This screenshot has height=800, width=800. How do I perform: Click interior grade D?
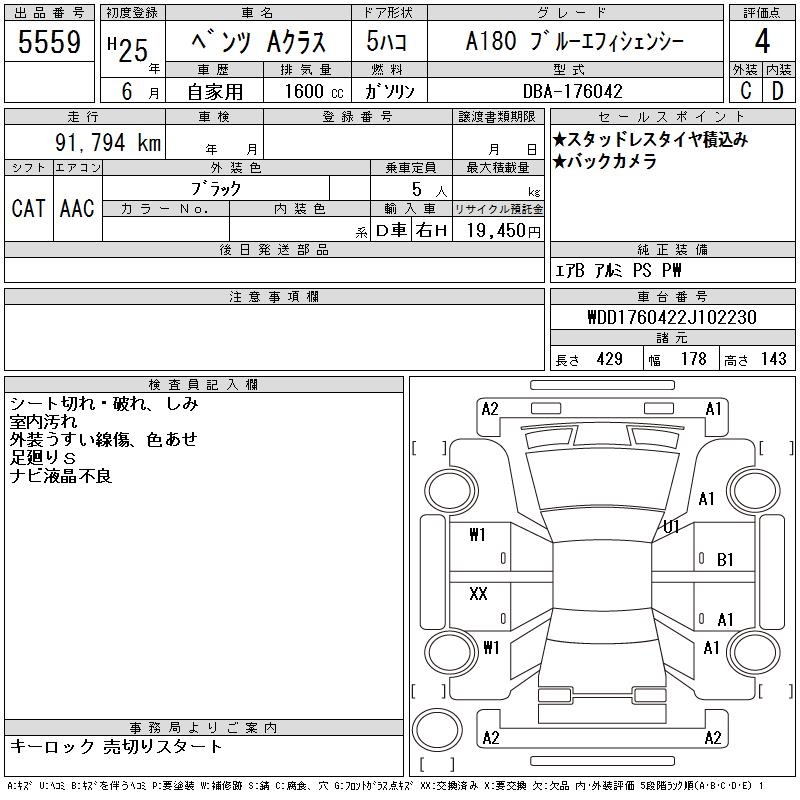click(x=778, y=91)
